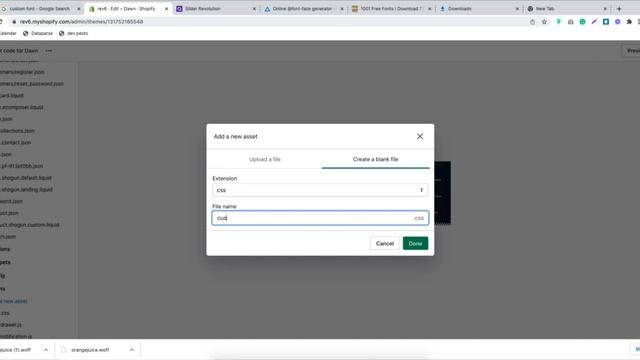Viewport: 640px width, 360px height.
Task: Confirm with the green Done button
Action: click(415, 243)
